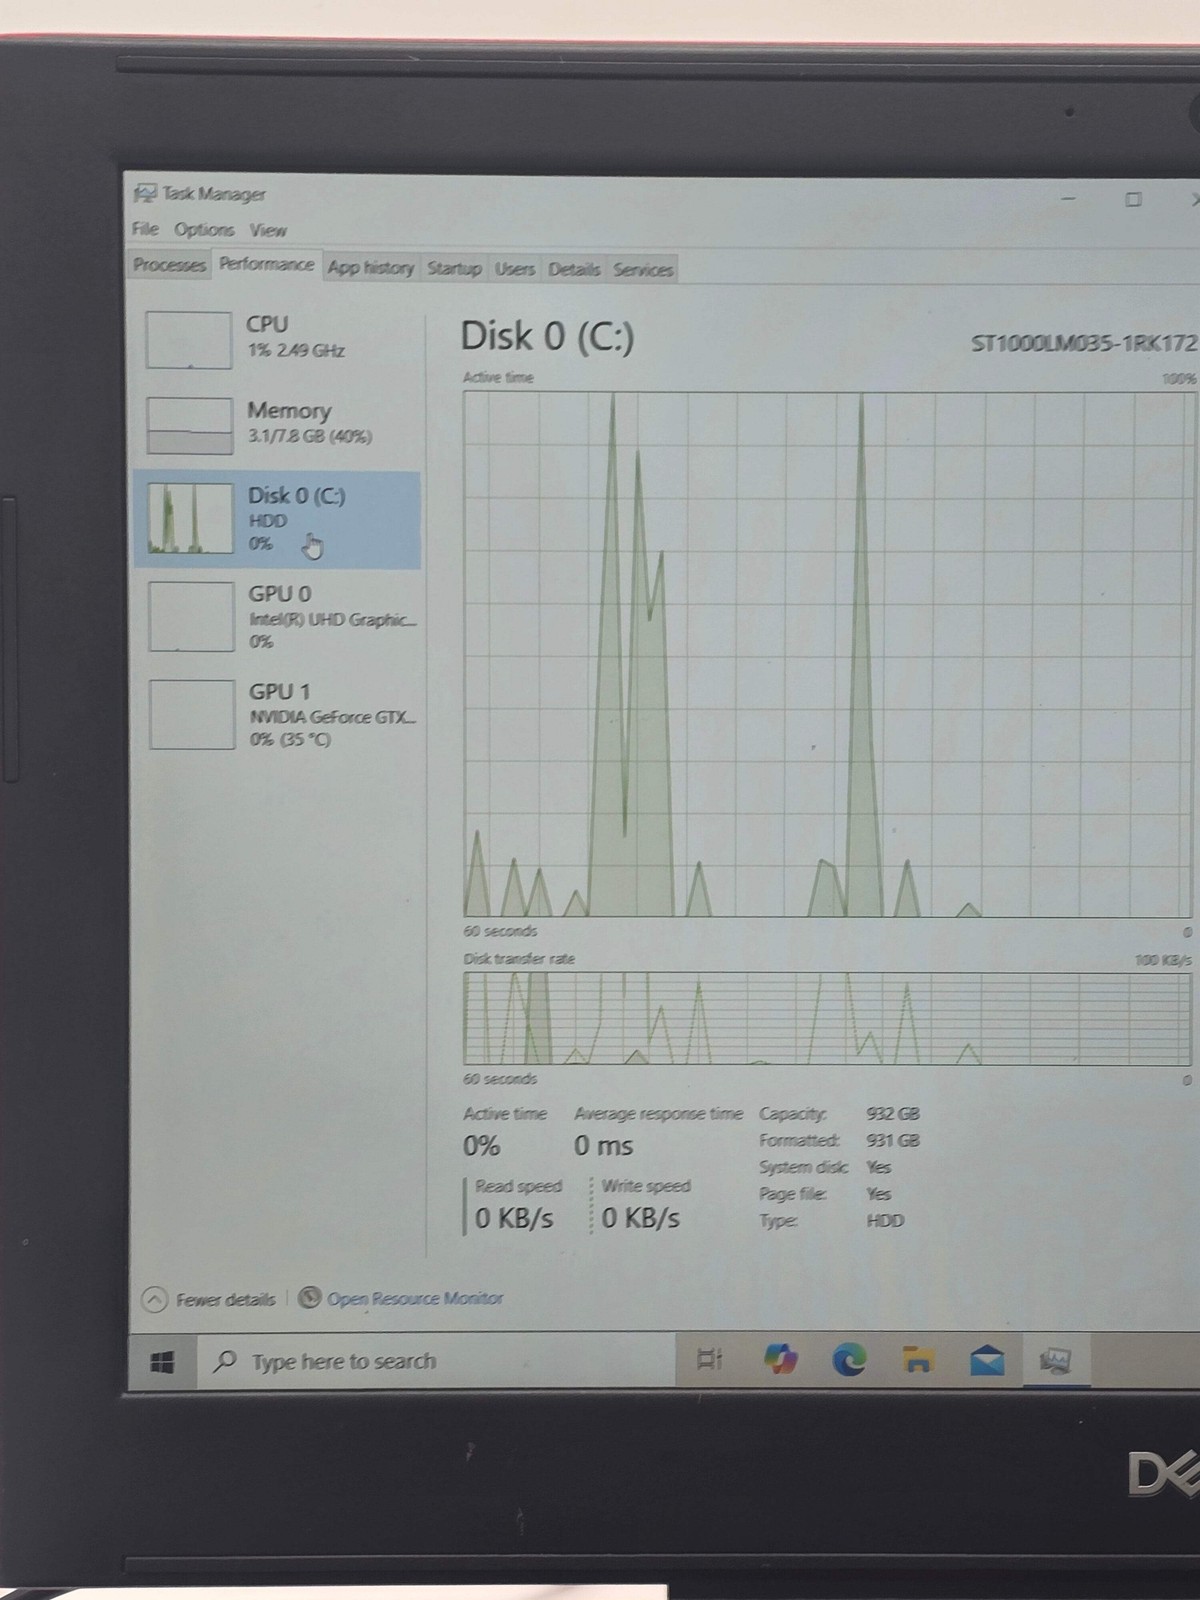The height and width of the screenshot is (1600, 1200).
Task: Switch to the Processes tab
Action: tap(169, 265)
